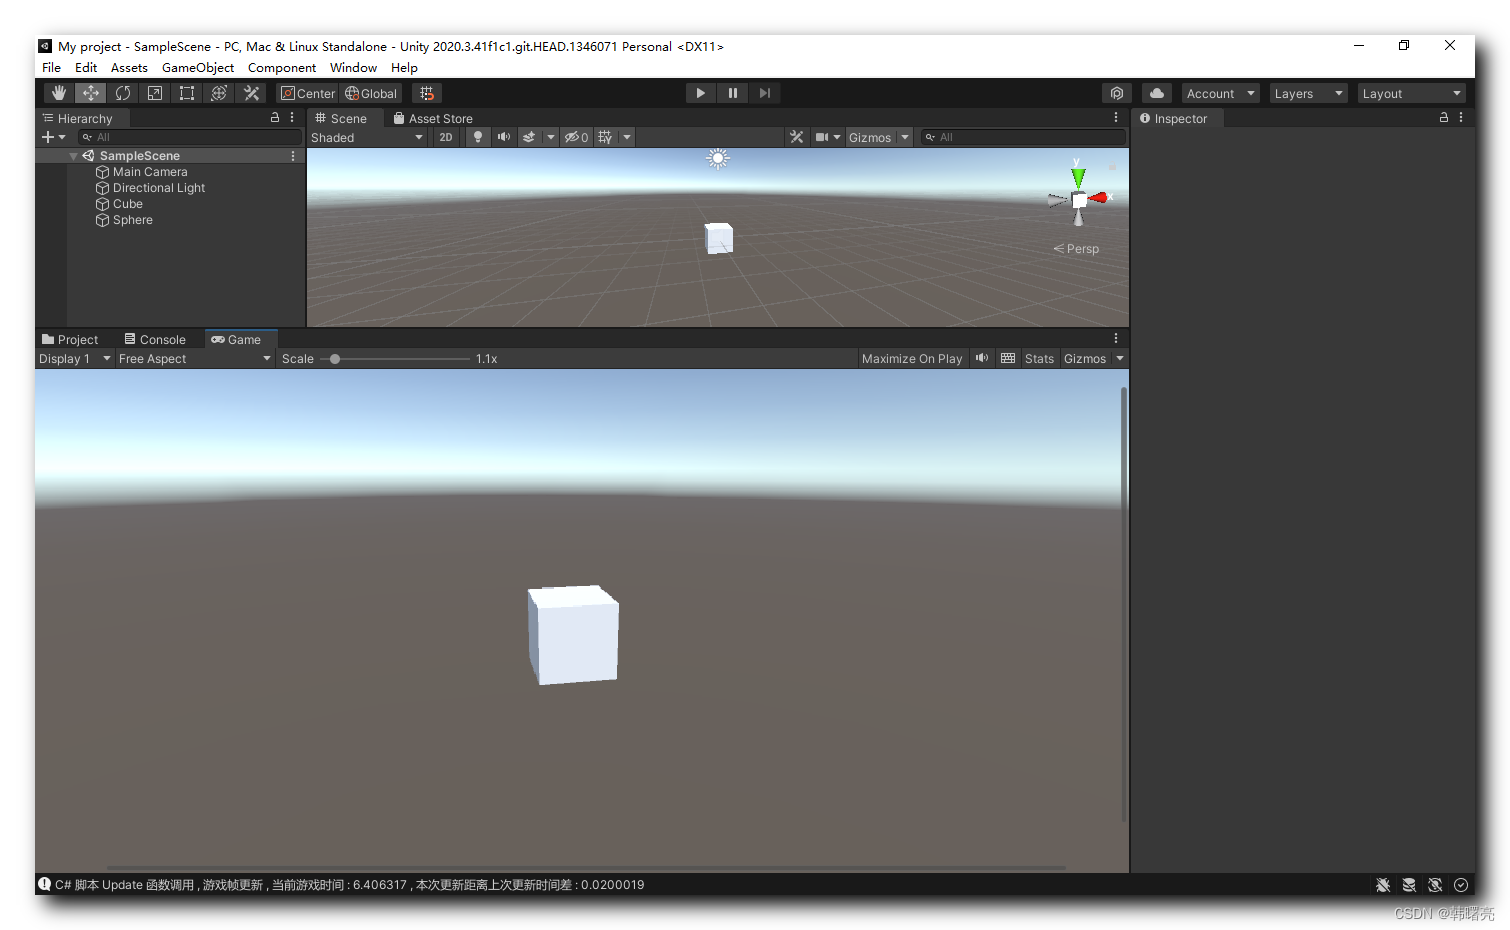The image size is (1510, 930).
Task: Select the Move tool
Action: point(90,92)
